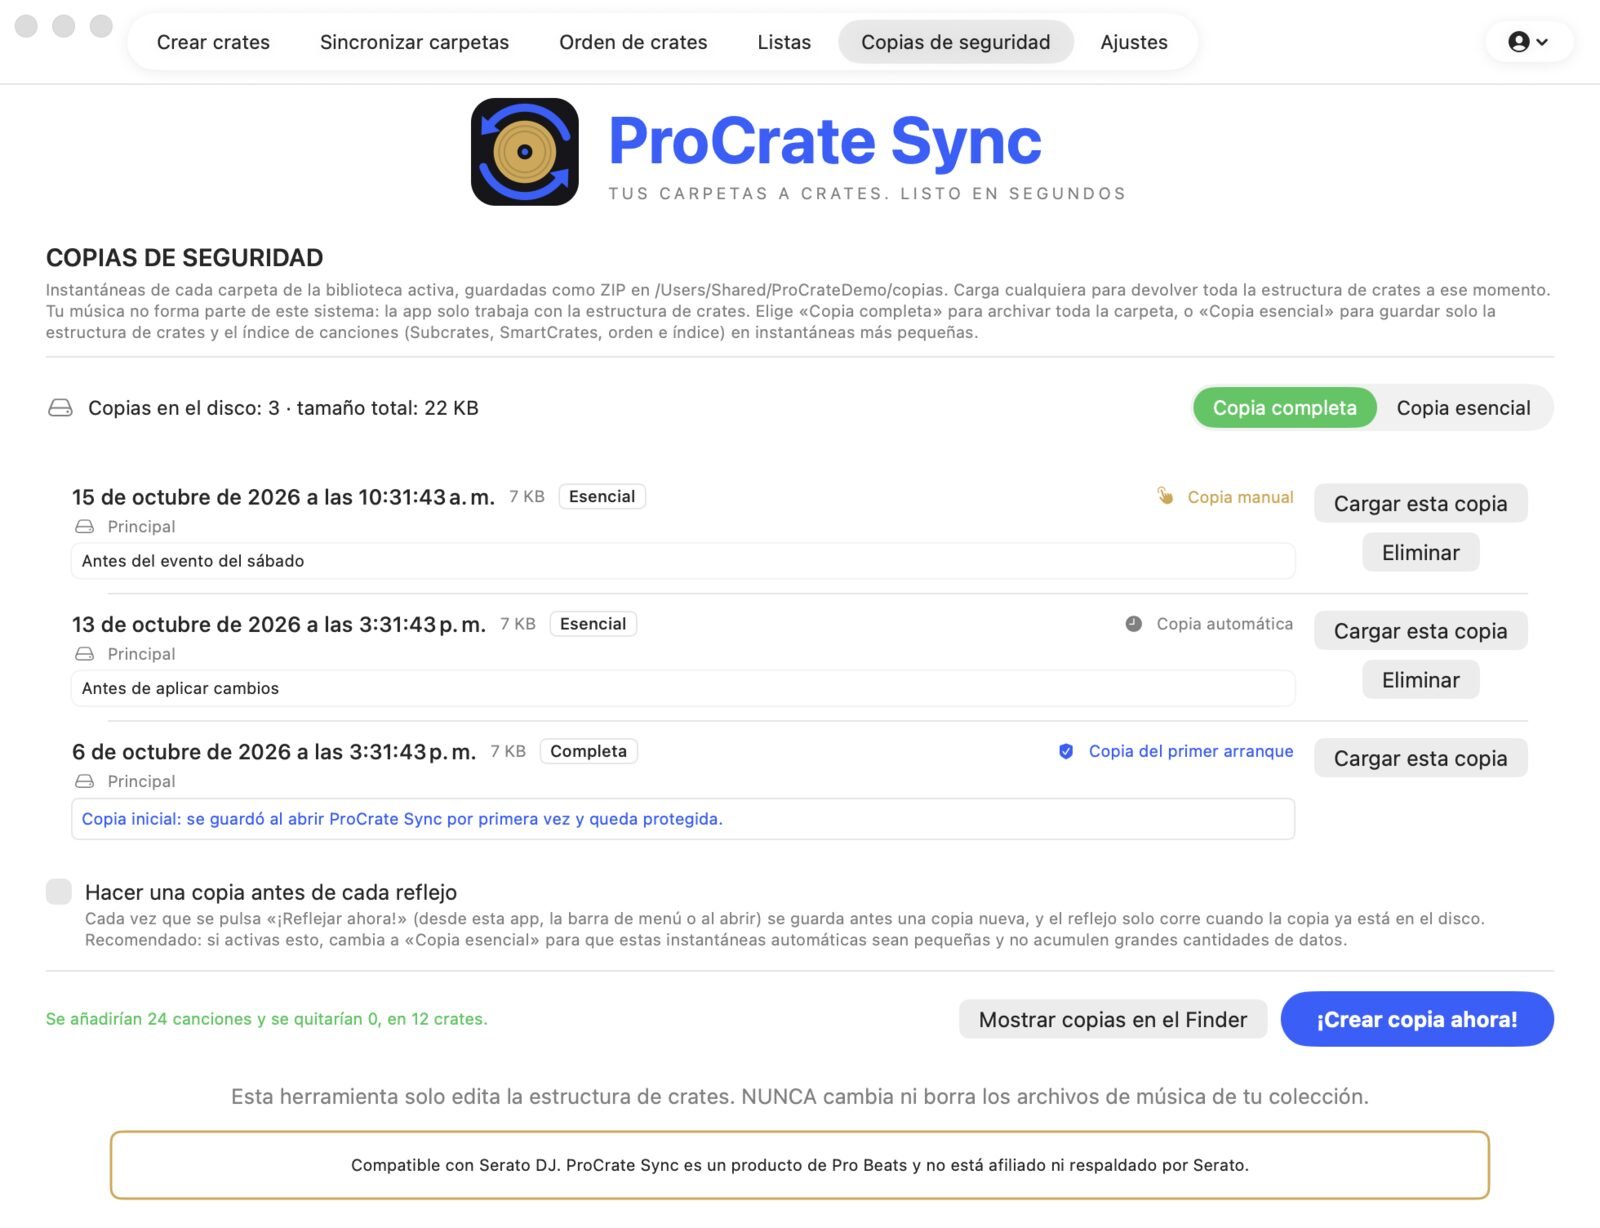Click the 6 de octubre de 2026 timestamp
This screenshot has width=1600, height=1228.
click(274, 752)
